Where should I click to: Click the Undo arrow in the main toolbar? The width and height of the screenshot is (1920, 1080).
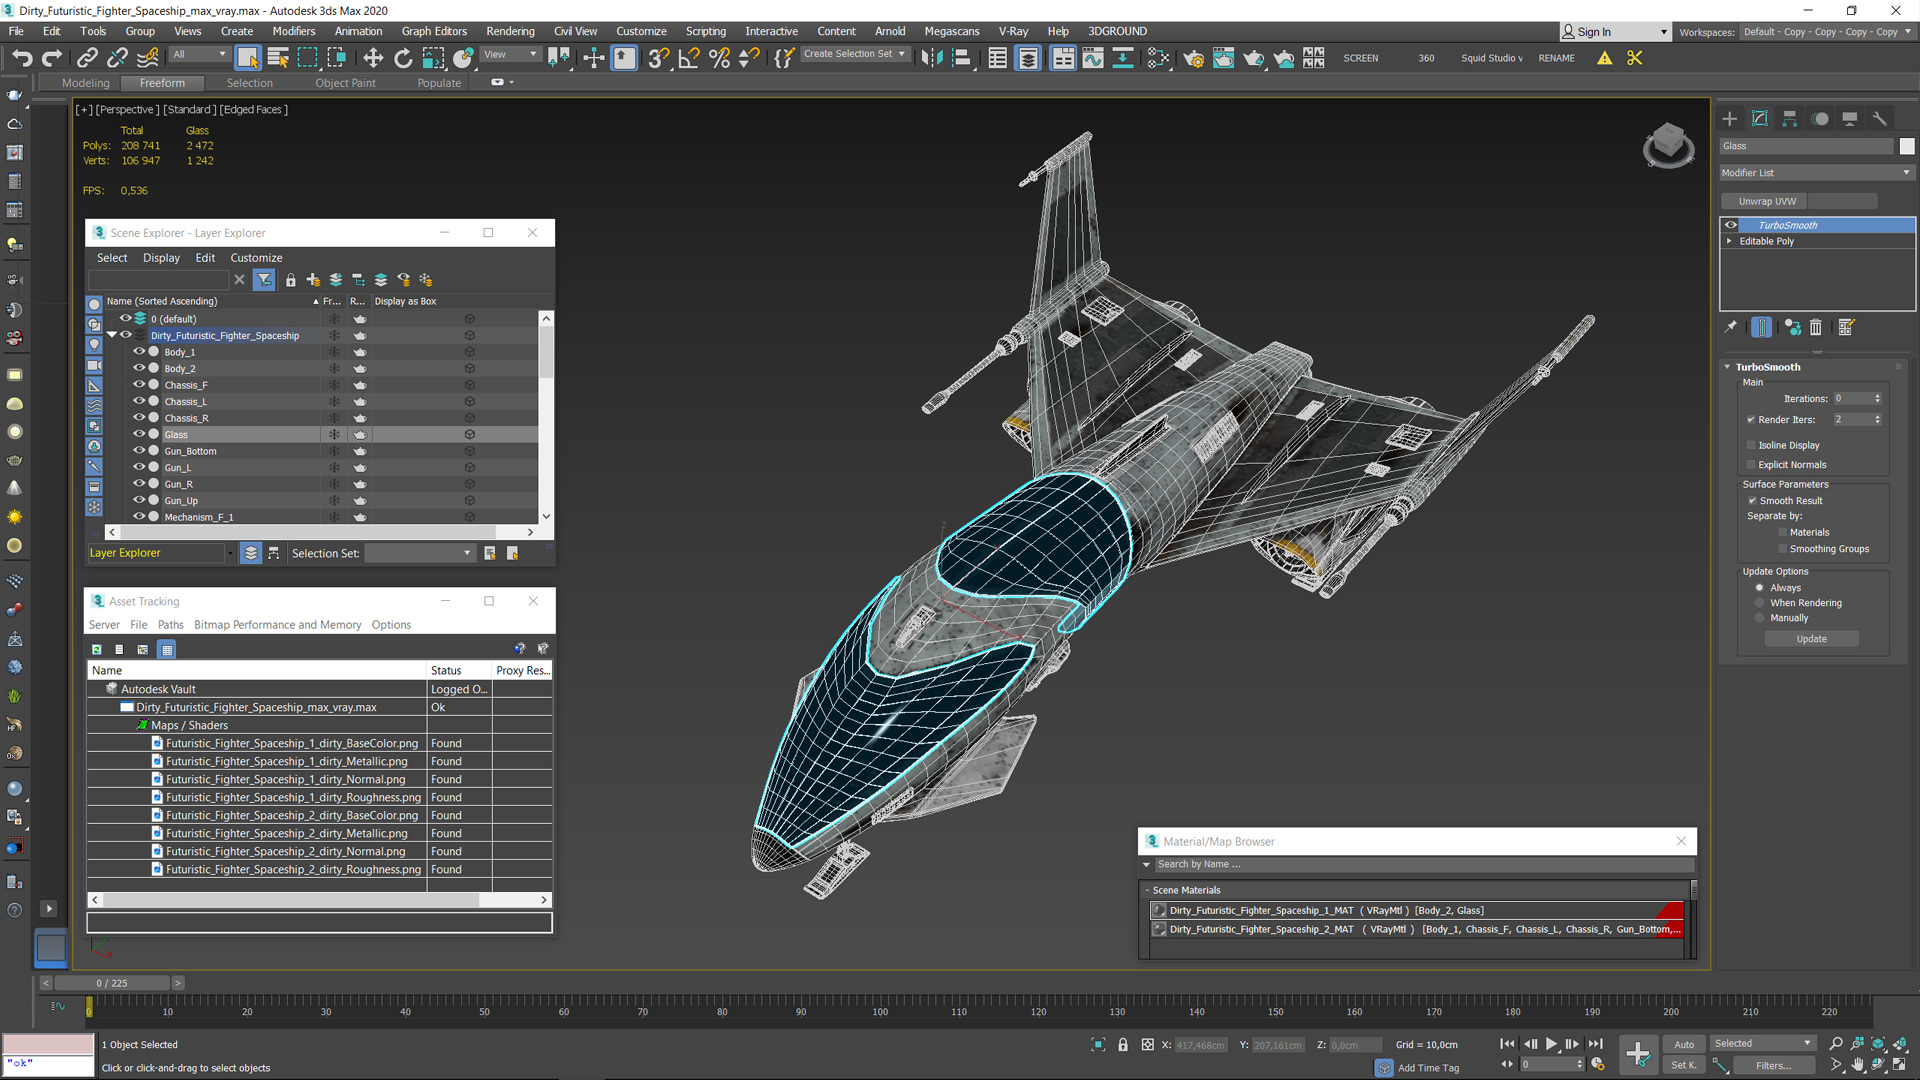22,58
